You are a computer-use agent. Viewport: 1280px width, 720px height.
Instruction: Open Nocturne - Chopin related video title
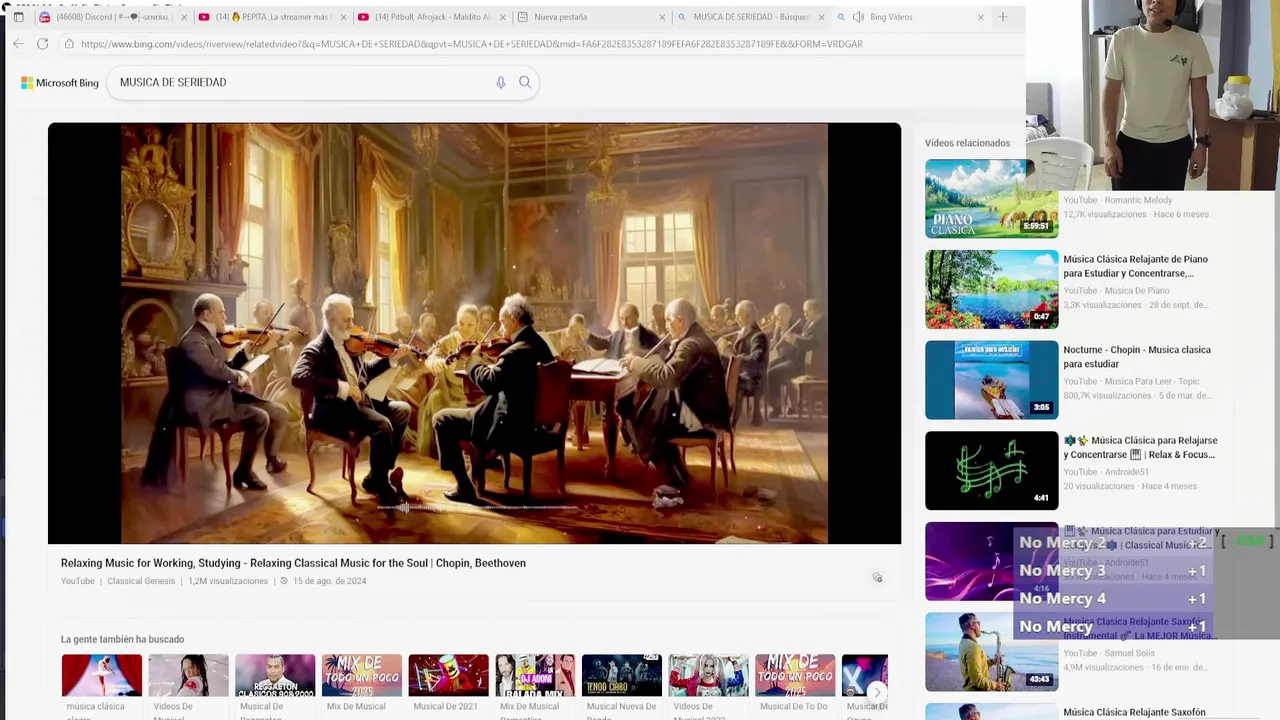coord(1137,357)
